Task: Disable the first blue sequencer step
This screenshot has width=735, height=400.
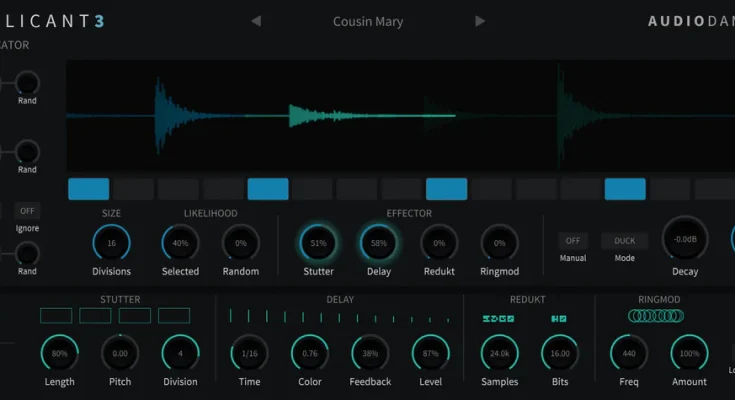Action: 89,189
